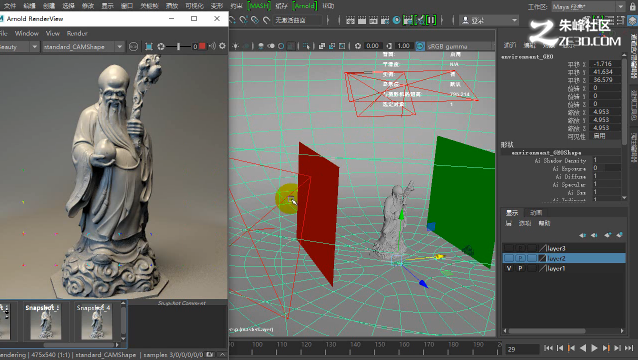
Task: Open the user login dropdown
Action: (x=489, y=20)
